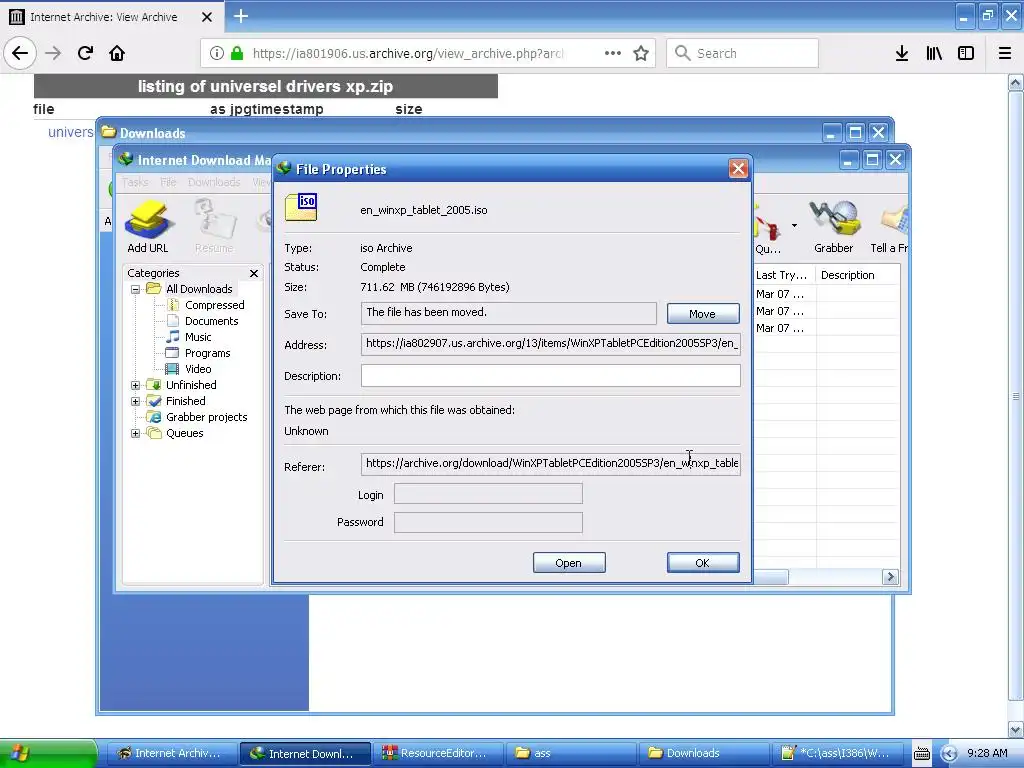Screen dimensions: 1024x768
Task: Bookmark this page with the star
Action: (641, 53)
